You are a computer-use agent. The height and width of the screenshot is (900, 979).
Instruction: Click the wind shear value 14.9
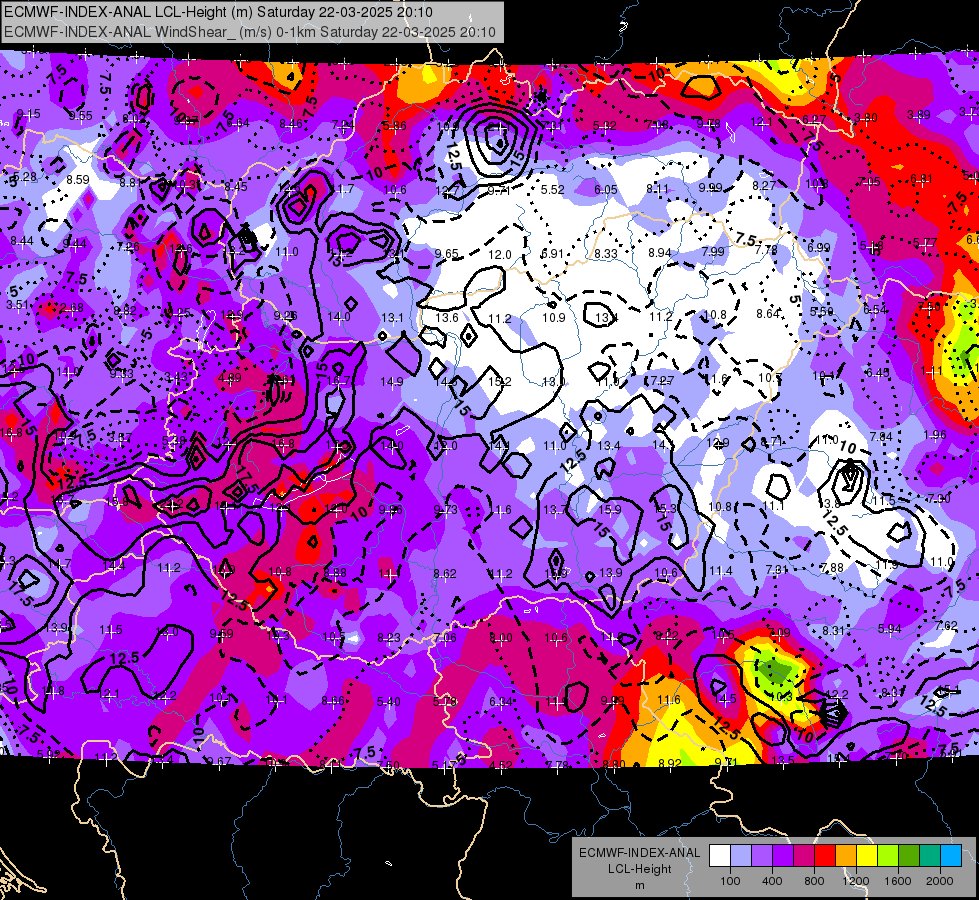(391, 381)
